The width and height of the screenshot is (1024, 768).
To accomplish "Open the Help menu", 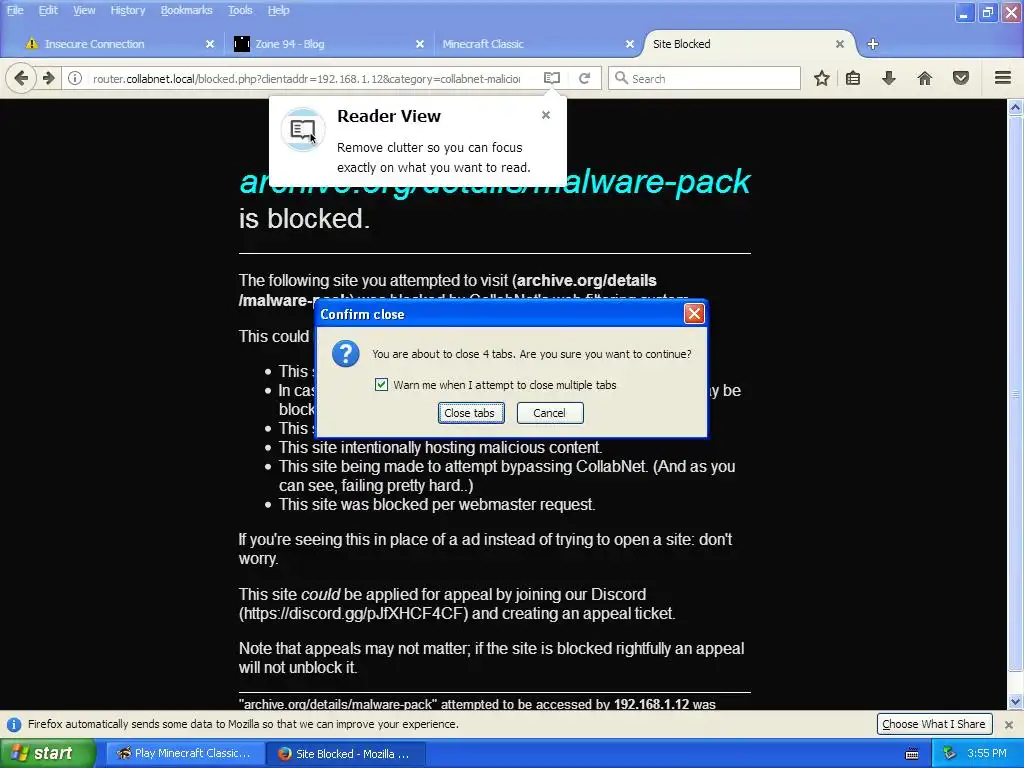I will pyautogui.click(x=278, y=10).
